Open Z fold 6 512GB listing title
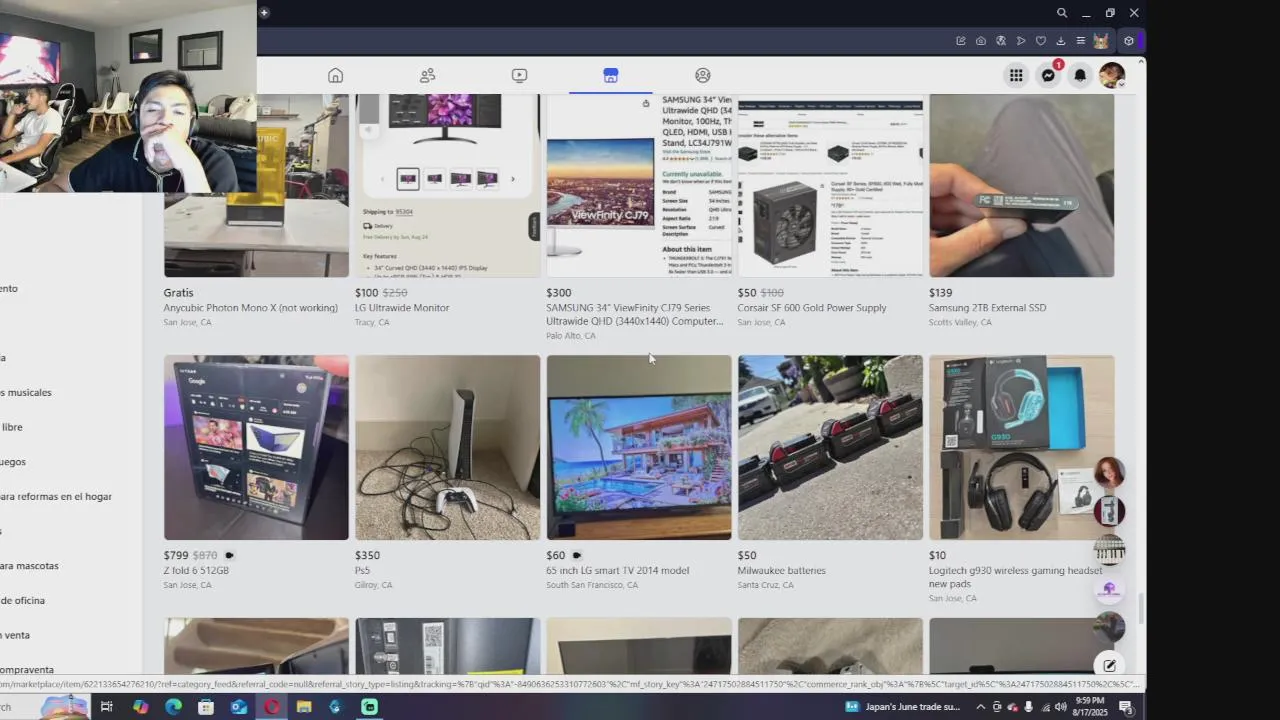 click(196, 571)
